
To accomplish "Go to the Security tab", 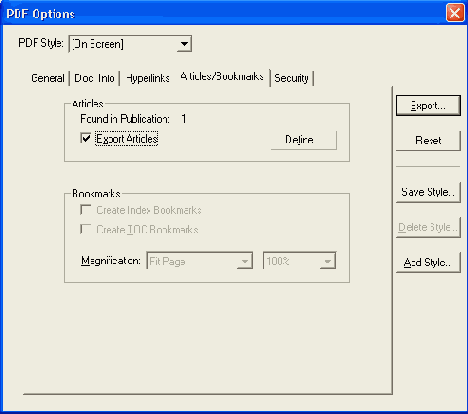I will tap(291, 78).
